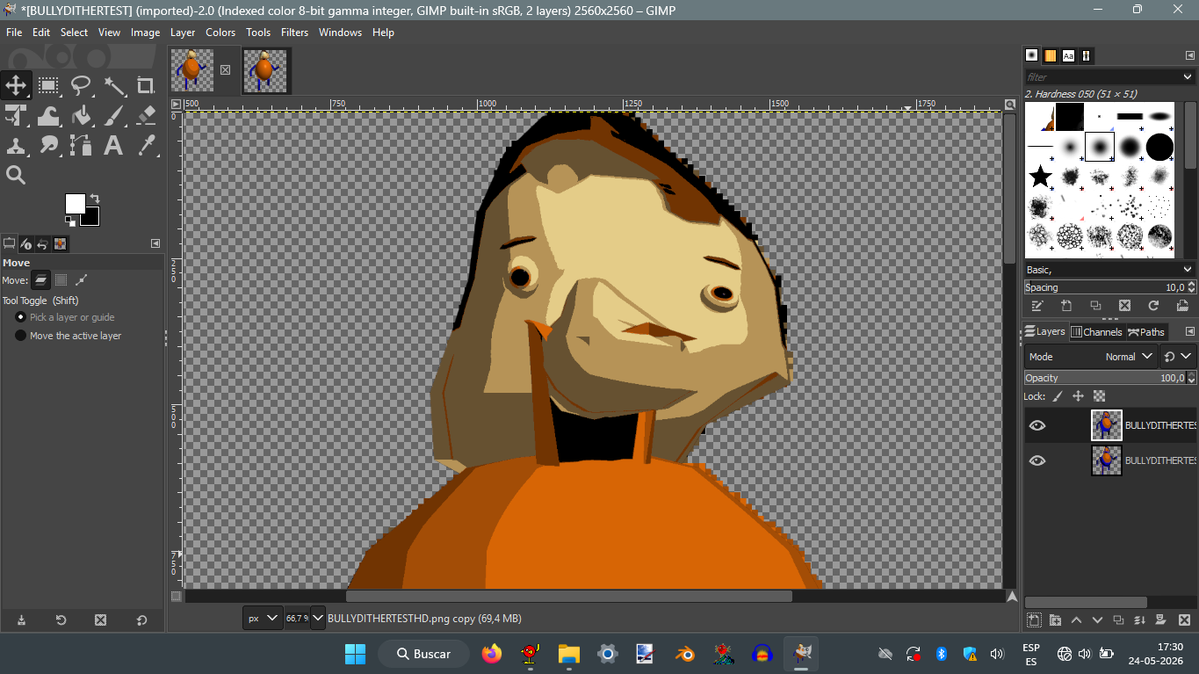Screen dimensions: 1199x674
Task: Reset colors to default black and white
Action: point(70,222)
